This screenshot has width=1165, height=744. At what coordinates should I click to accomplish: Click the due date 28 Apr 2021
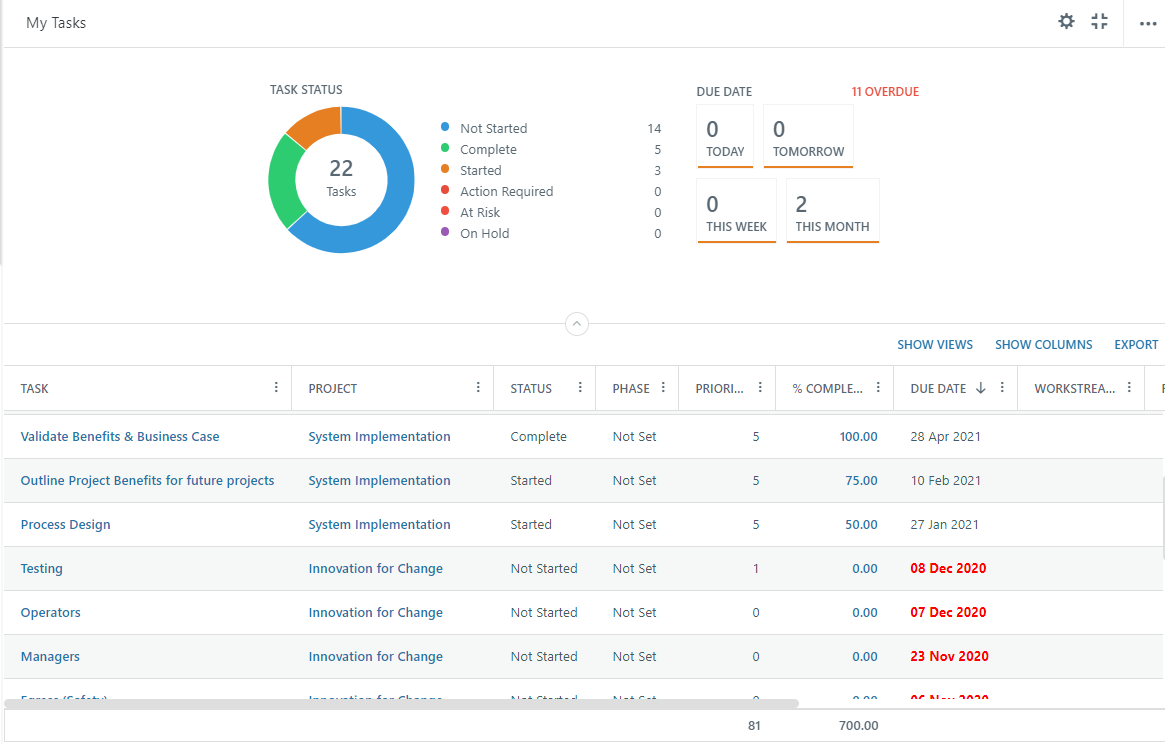(945, 437)
